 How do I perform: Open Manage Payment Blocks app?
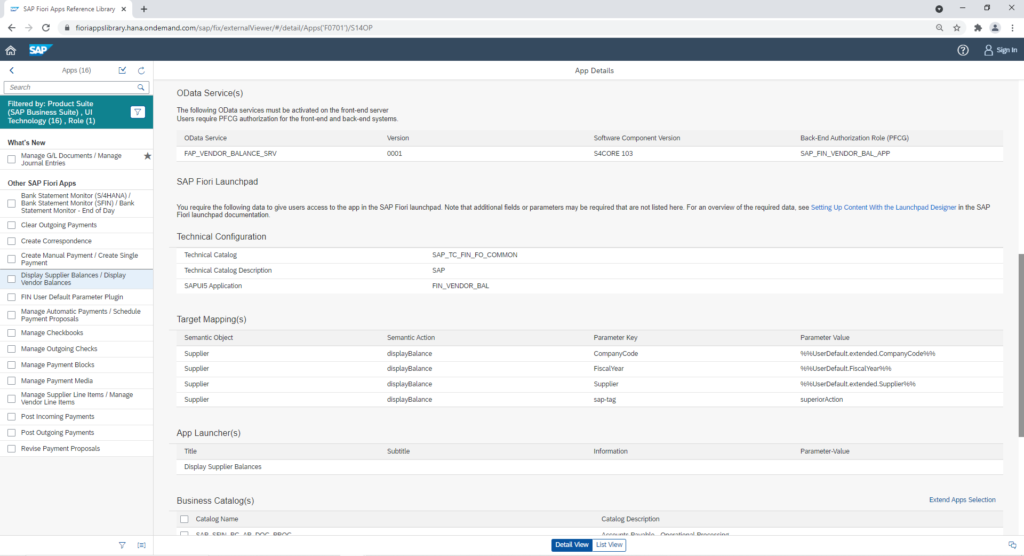(57, 365)
